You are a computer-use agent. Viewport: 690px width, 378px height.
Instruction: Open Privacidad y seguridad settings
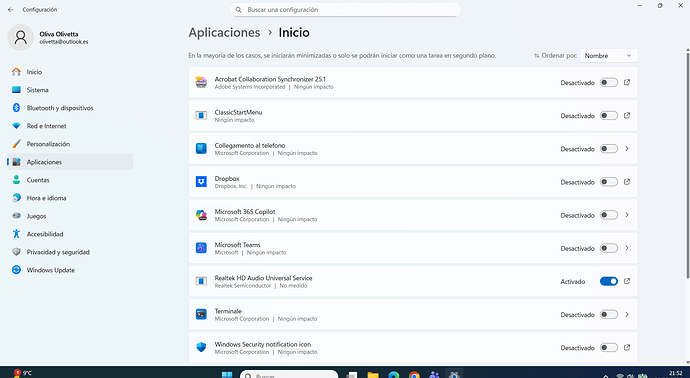click(x=70, y=252)
